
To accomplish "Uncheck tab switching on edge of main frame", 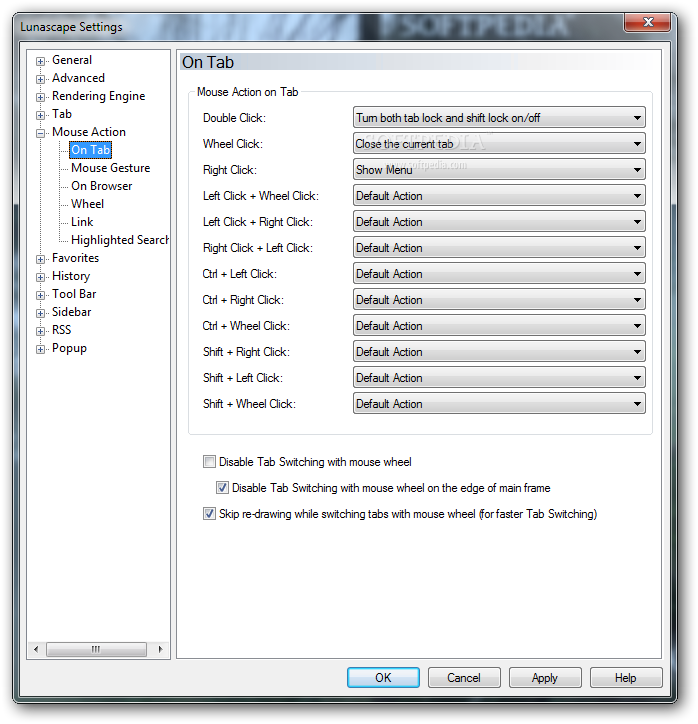I will [222, 488].
